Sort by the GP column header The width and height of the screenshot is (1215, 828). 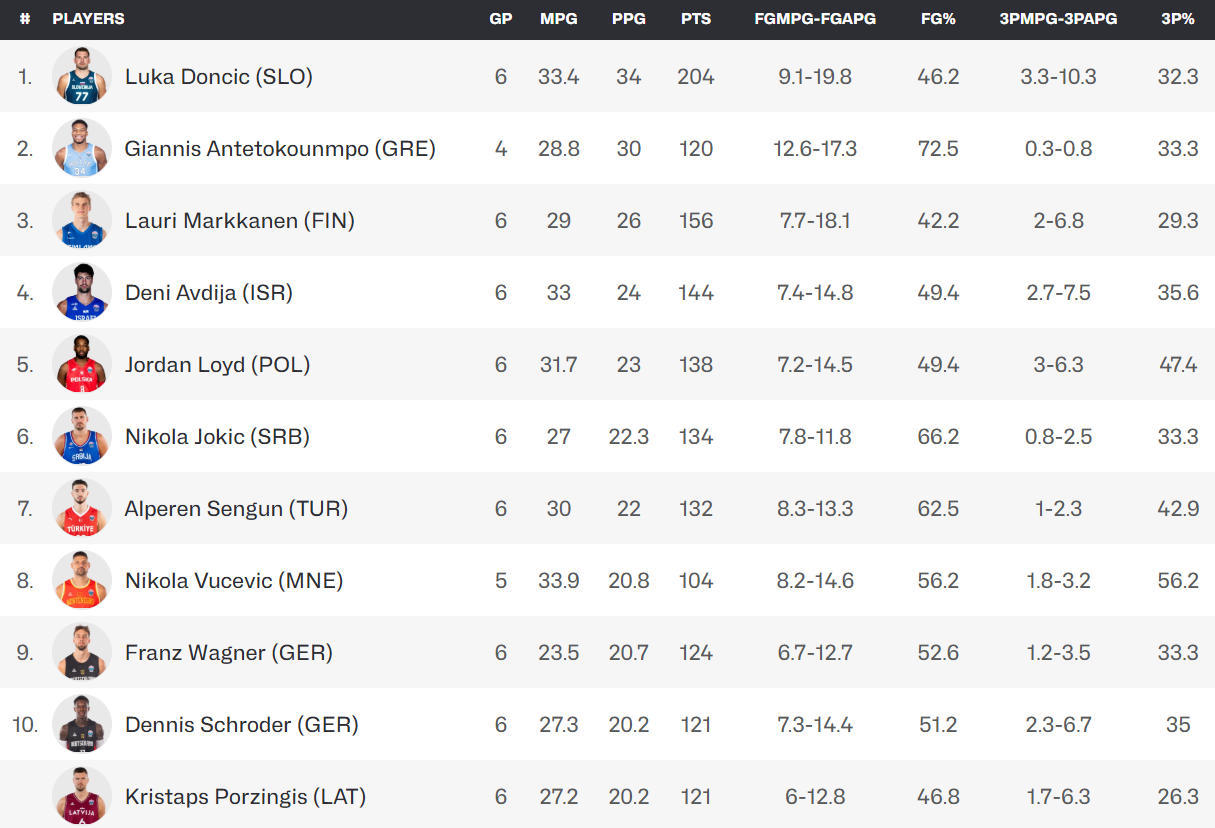point(501,19)
